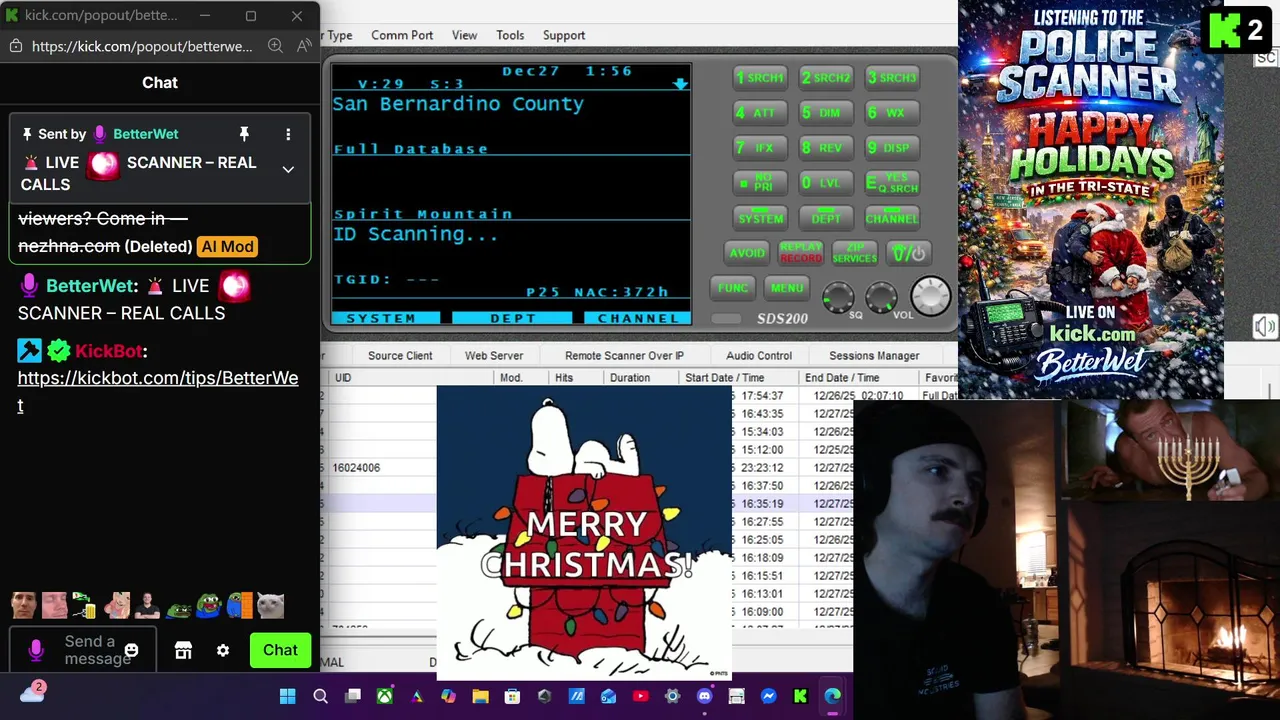The width and height of the screenshot is (1280, 720).
Task: Click the gray SYSTEM keypad button
Action: [x=760, y=218]
